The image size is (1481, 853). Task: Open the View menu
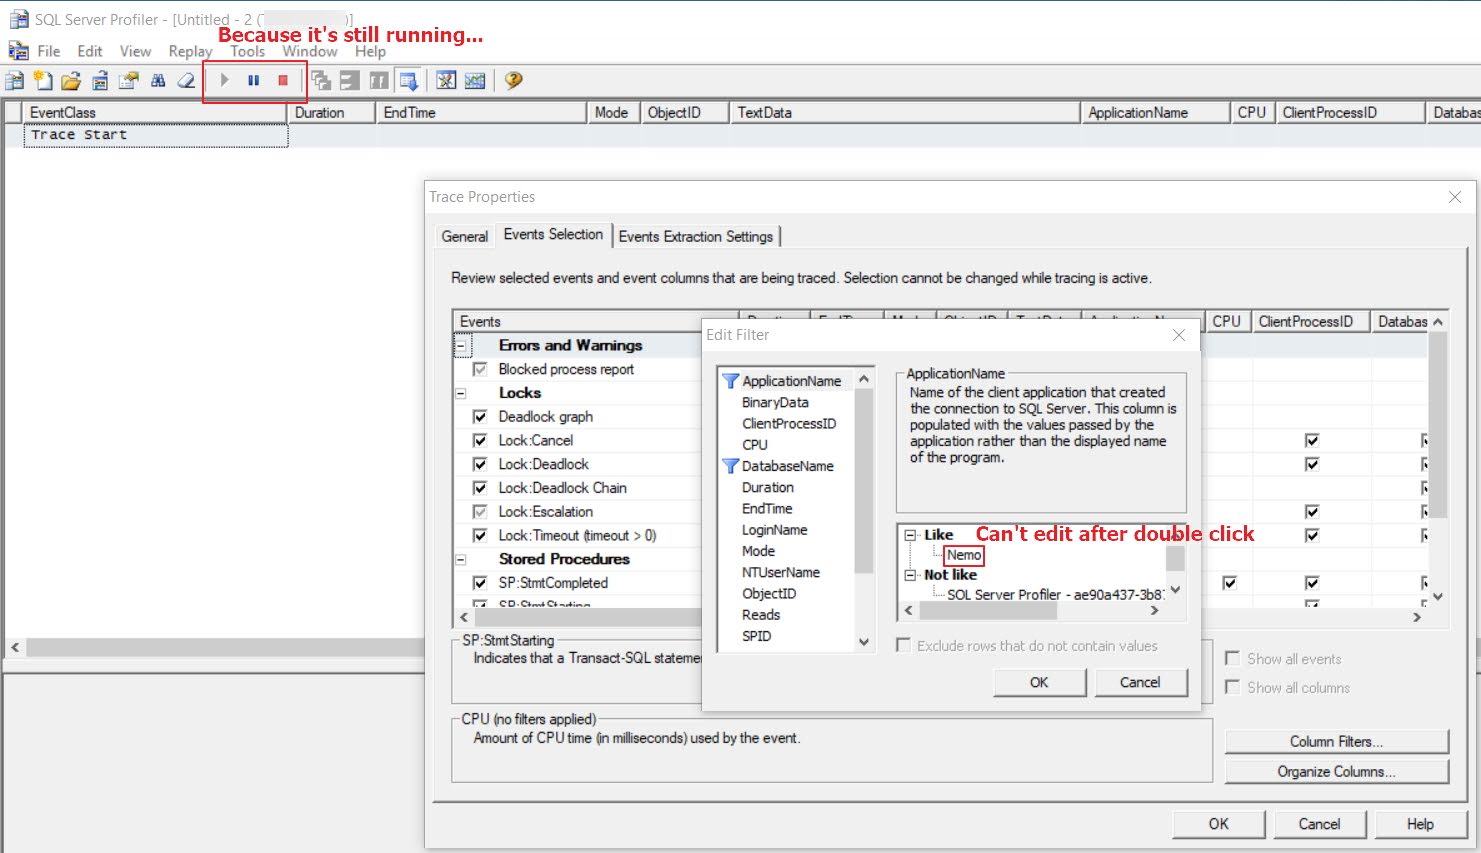coord(135,51)
